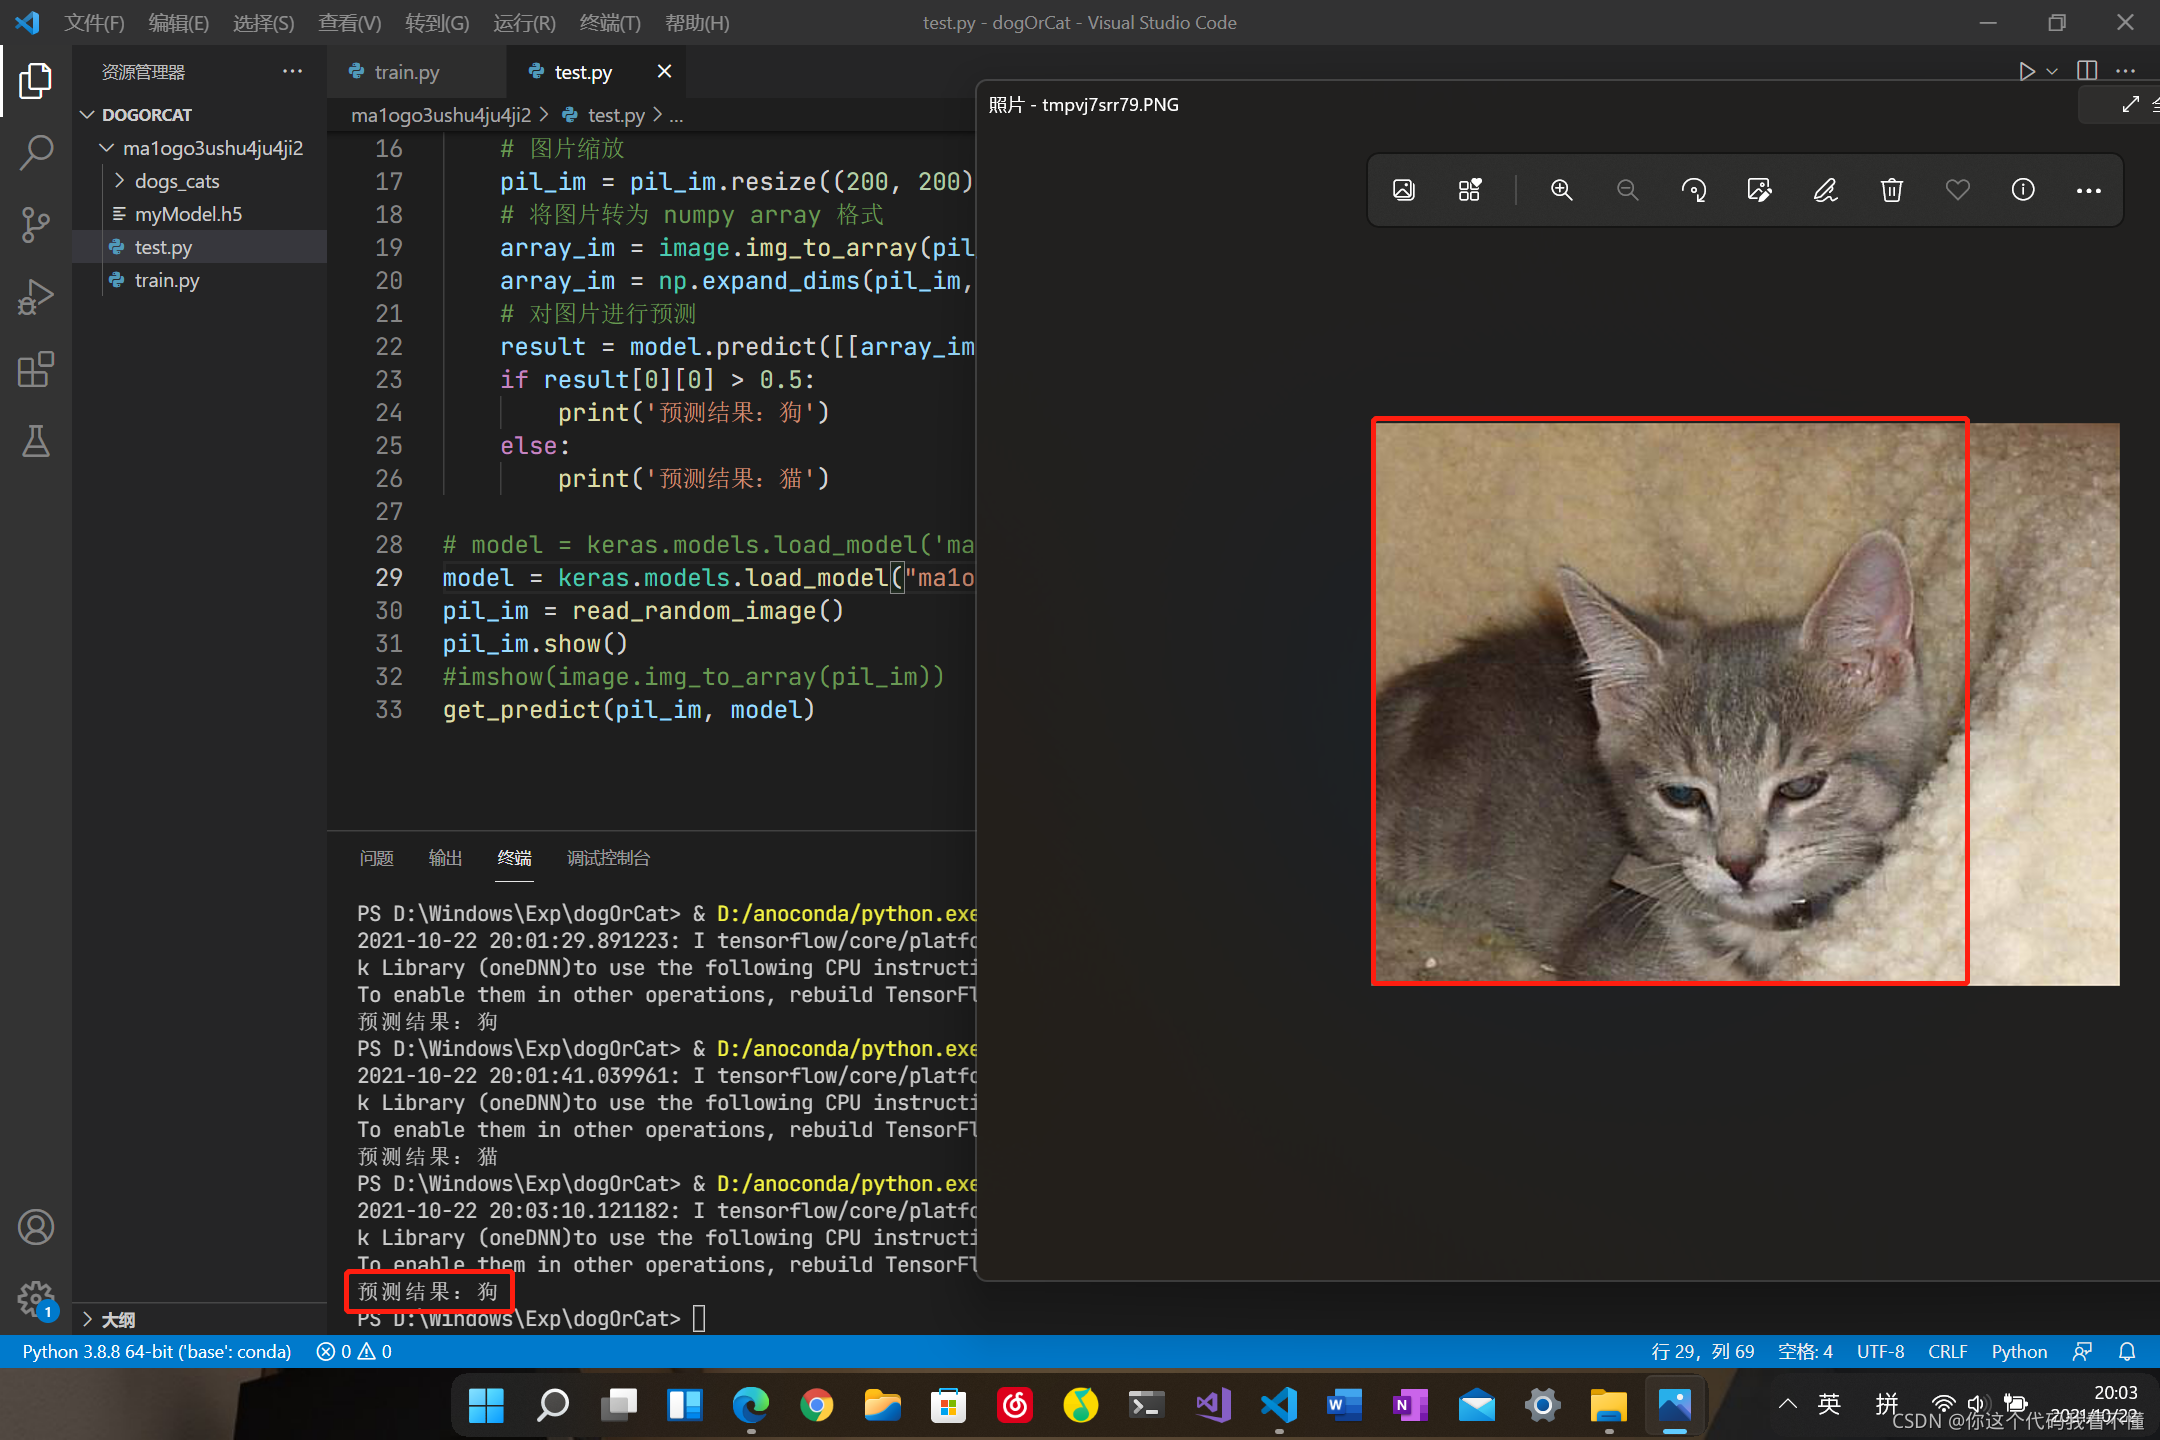Delete the photo using trash icon

coord(1891,190)
